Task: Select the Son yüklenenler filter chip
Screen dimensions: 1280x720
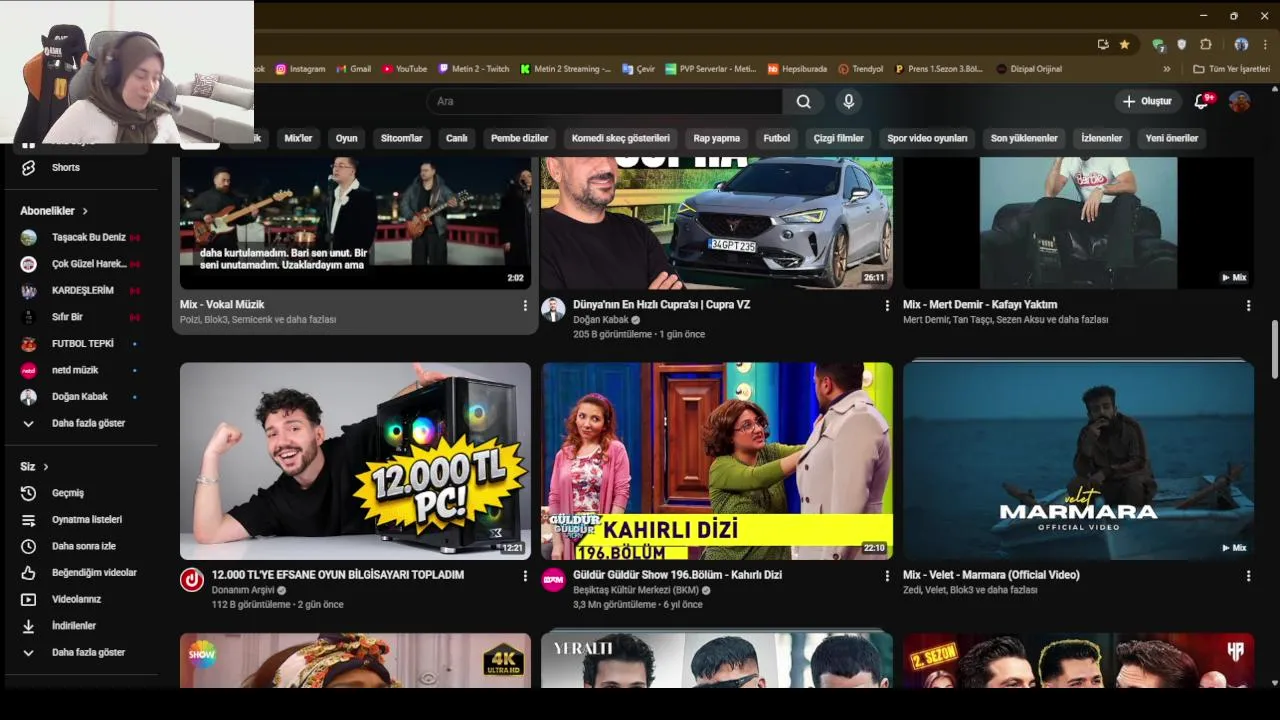Action: [1024, 138]
